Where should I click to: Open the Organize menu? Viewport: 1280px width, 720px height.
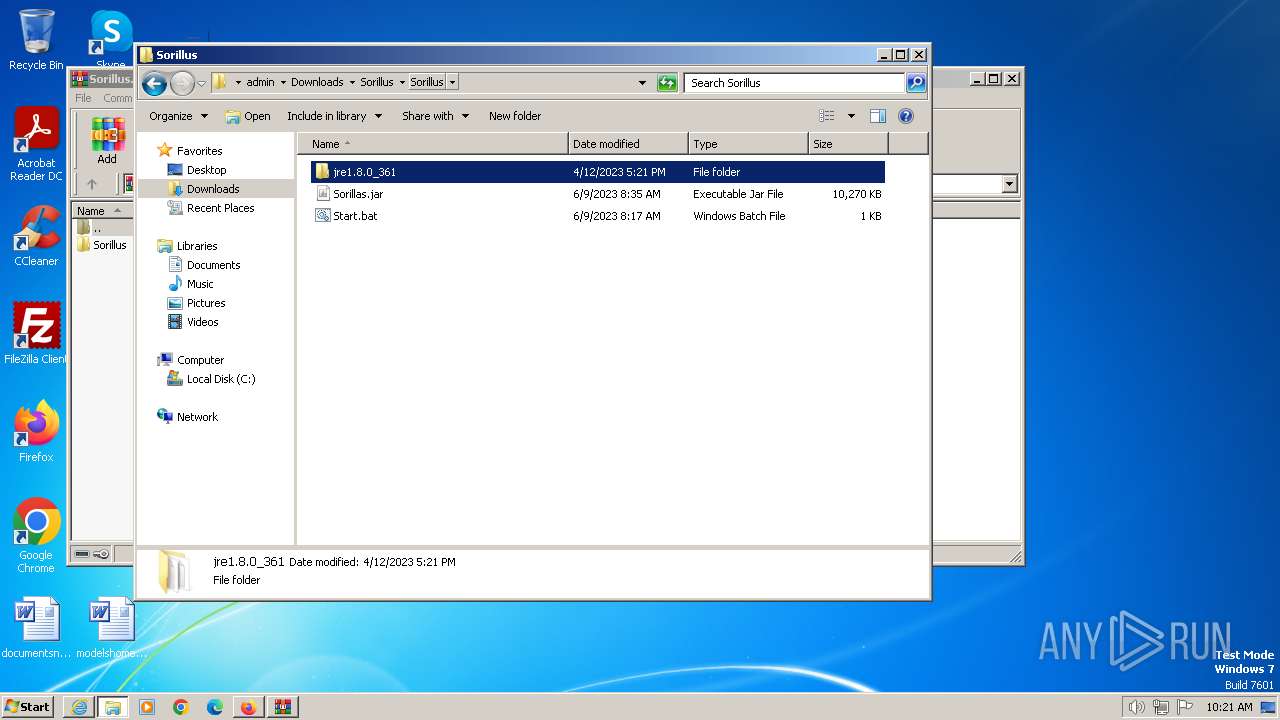coord(178,116)
